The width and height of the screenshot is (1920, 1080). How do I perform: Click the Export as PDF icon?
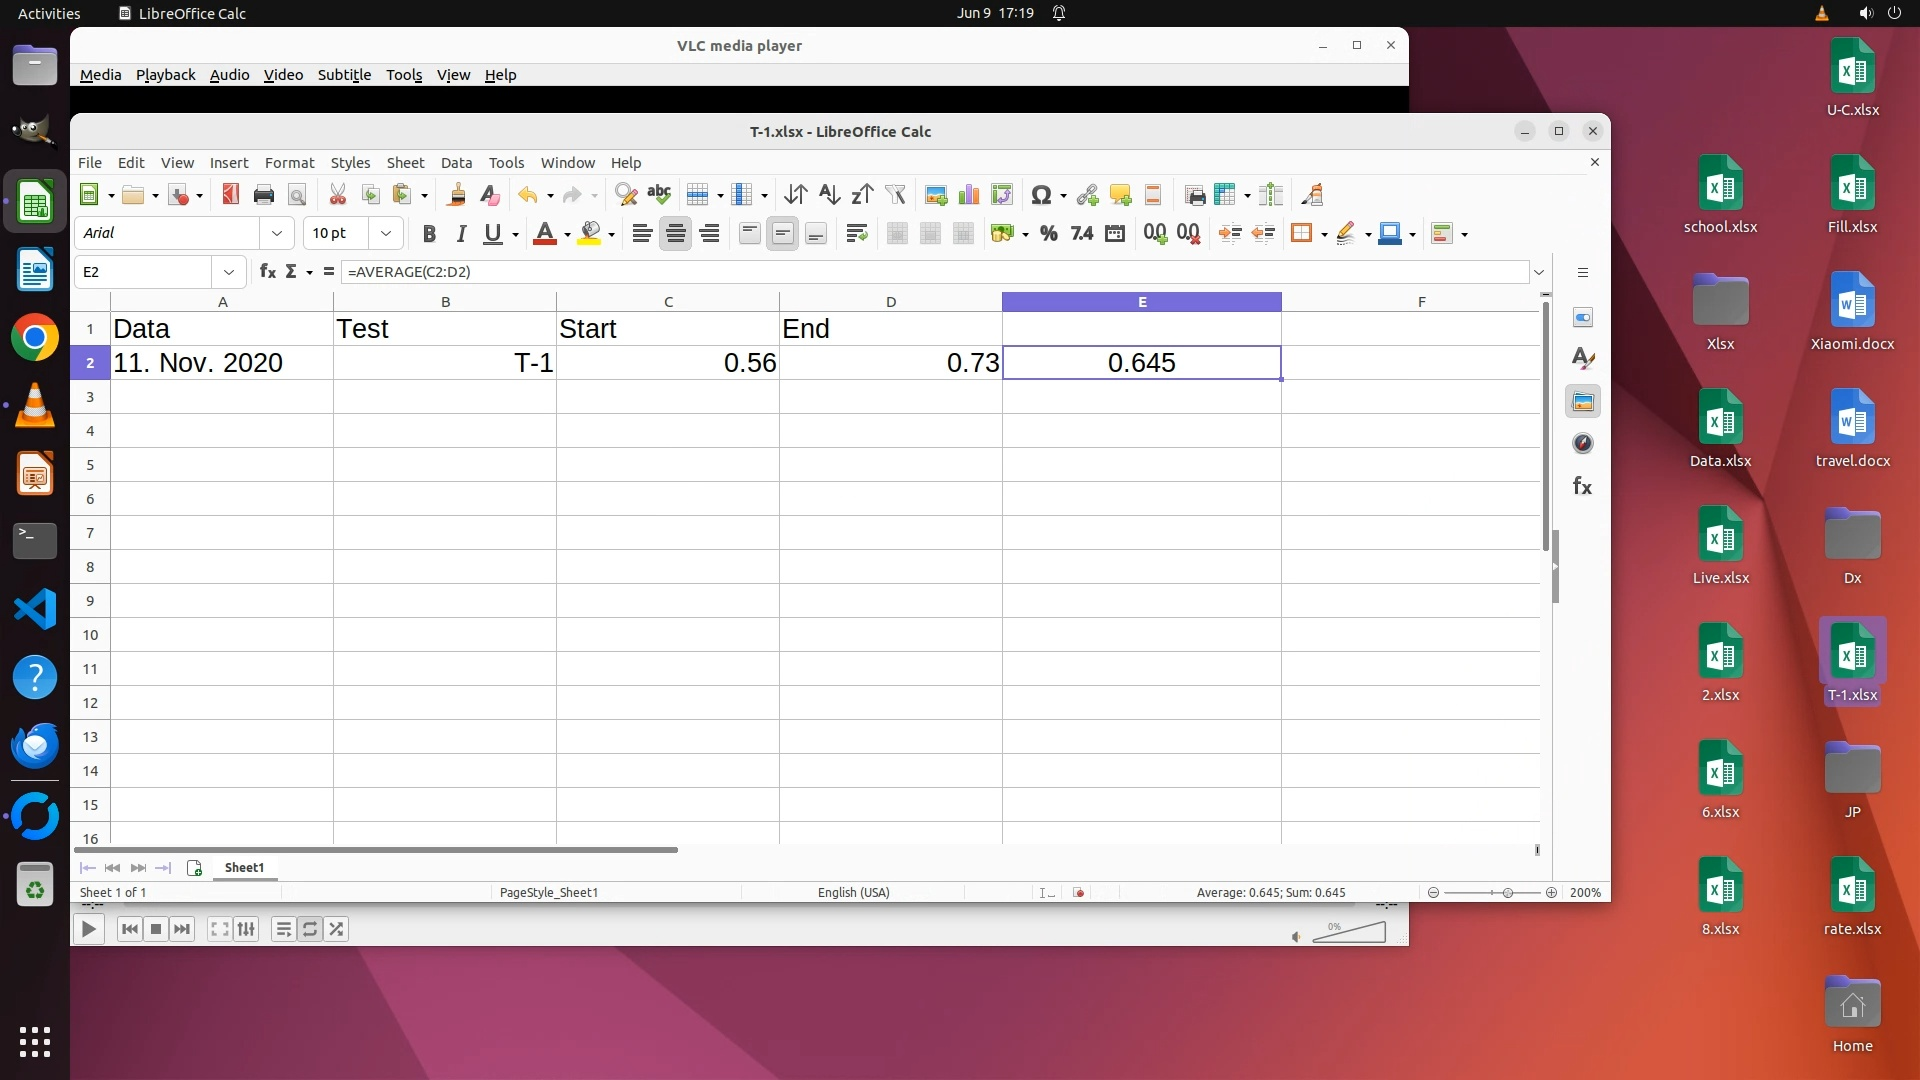click(x=230, y=195)
